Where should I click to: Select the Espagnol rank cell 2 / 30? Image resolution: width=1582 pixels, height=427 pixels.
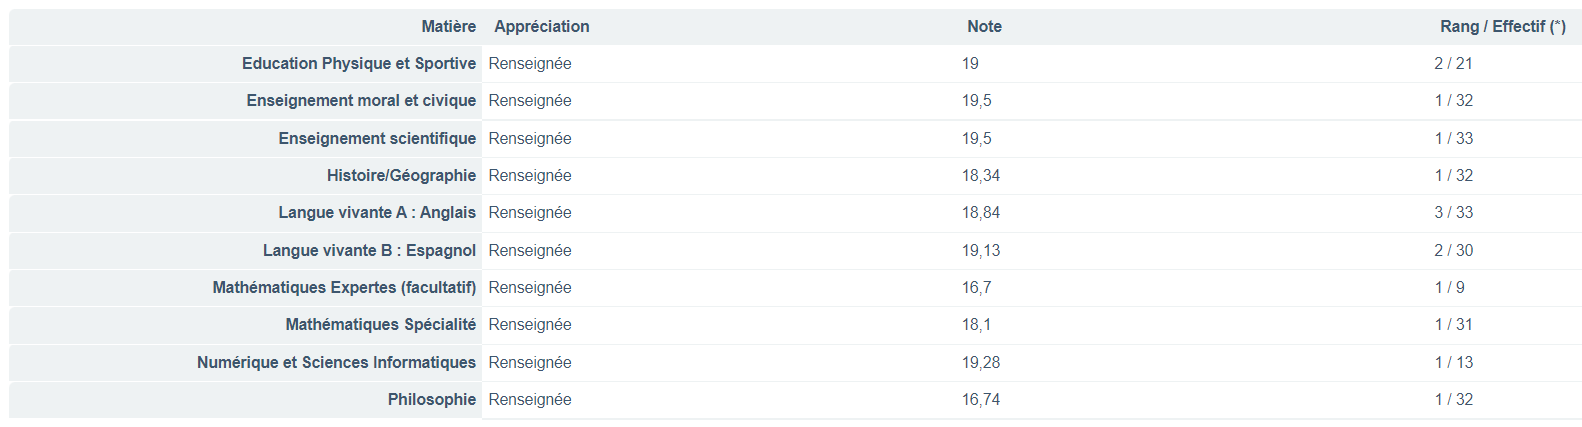(1453, 251)
